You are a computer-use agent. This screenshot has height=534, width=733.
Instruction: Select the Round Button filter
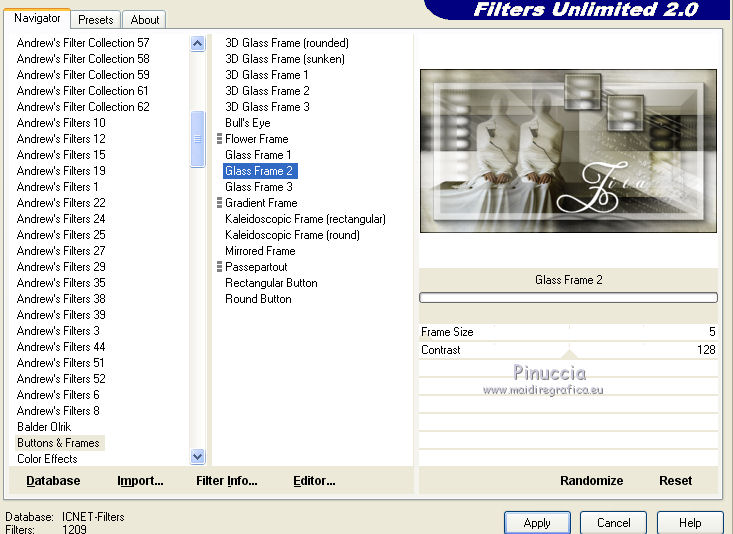pyautogui.click(x=258, y=299)
